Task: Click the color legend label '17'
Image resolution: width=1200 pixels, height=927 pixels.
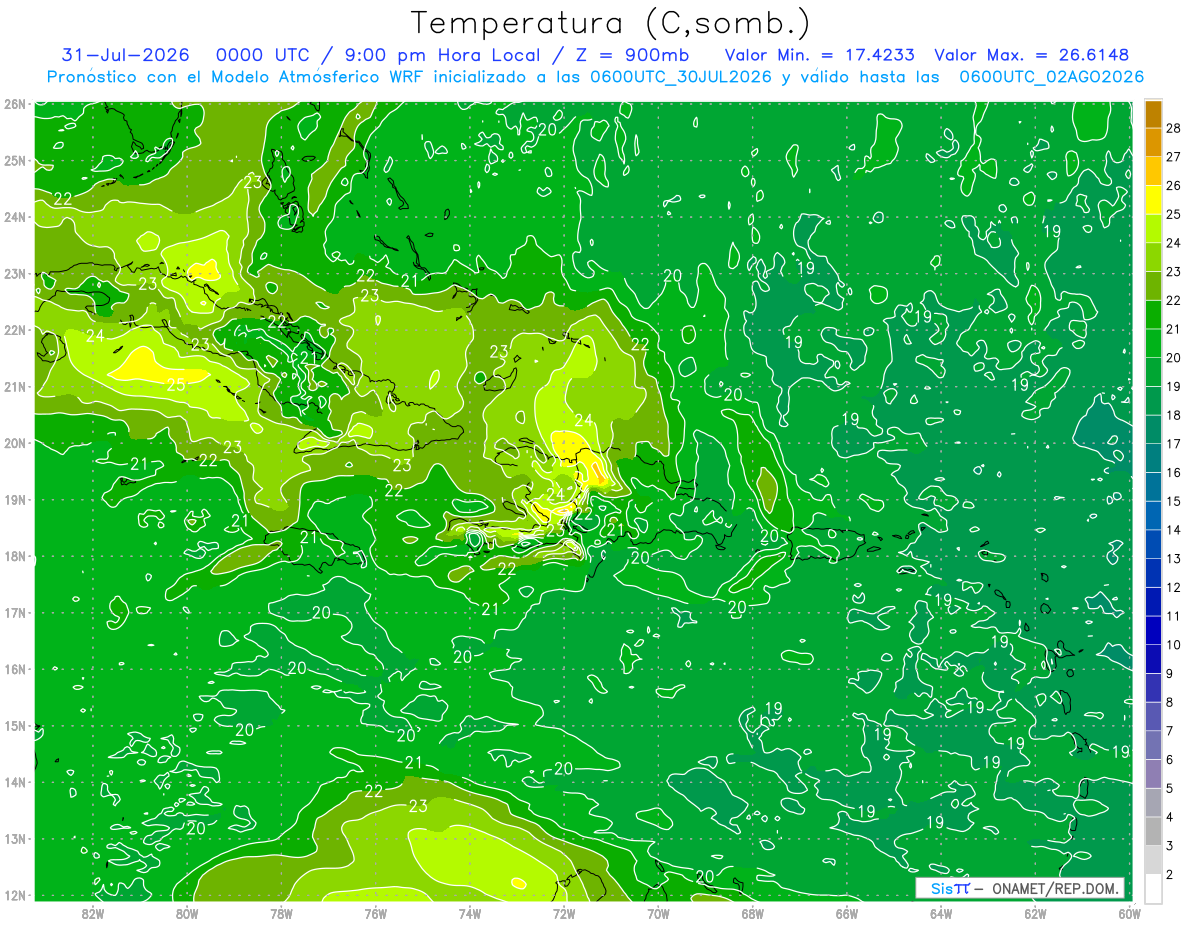Action: point(1173,444)
